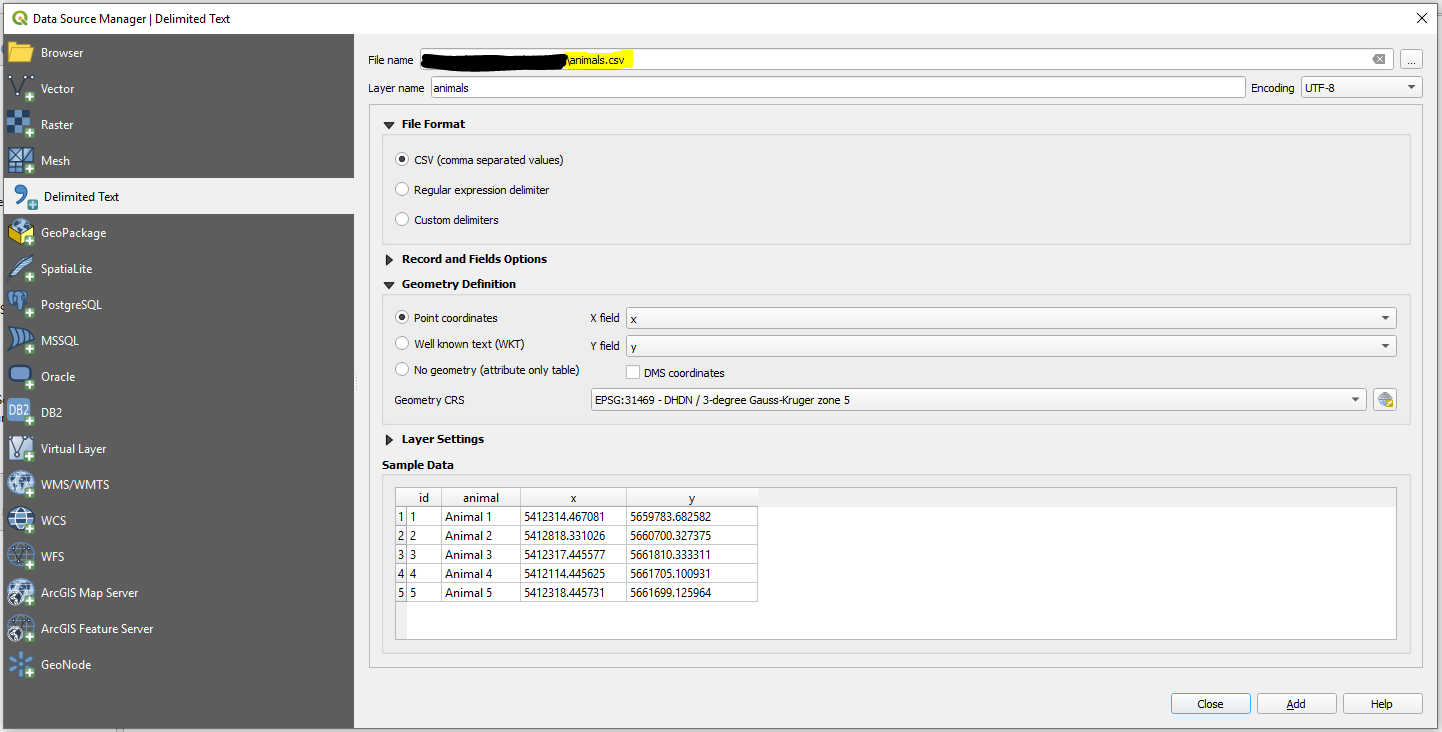This screenshot has width=1442, height=732.
Task: Click cell value 5659783.682582
Action: (x=692, y=517)
